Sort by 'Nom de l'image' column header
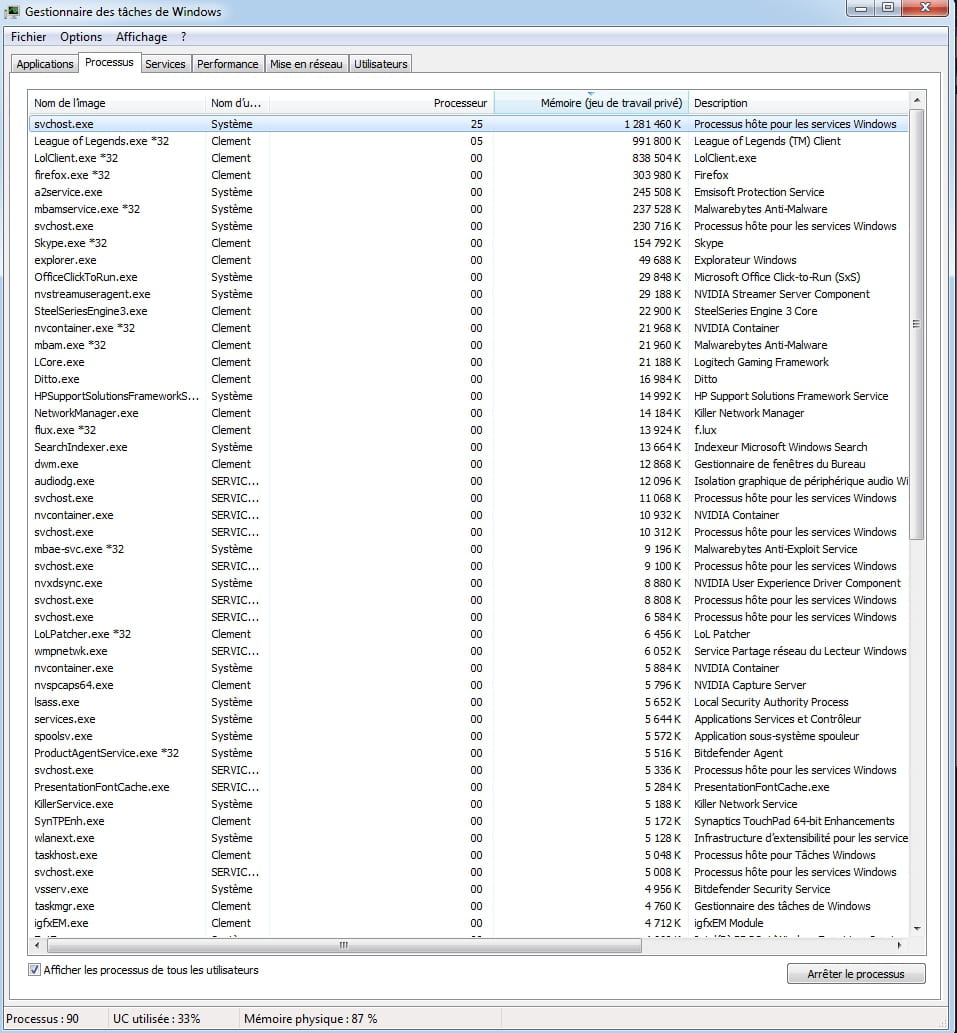 pos(116,103)
